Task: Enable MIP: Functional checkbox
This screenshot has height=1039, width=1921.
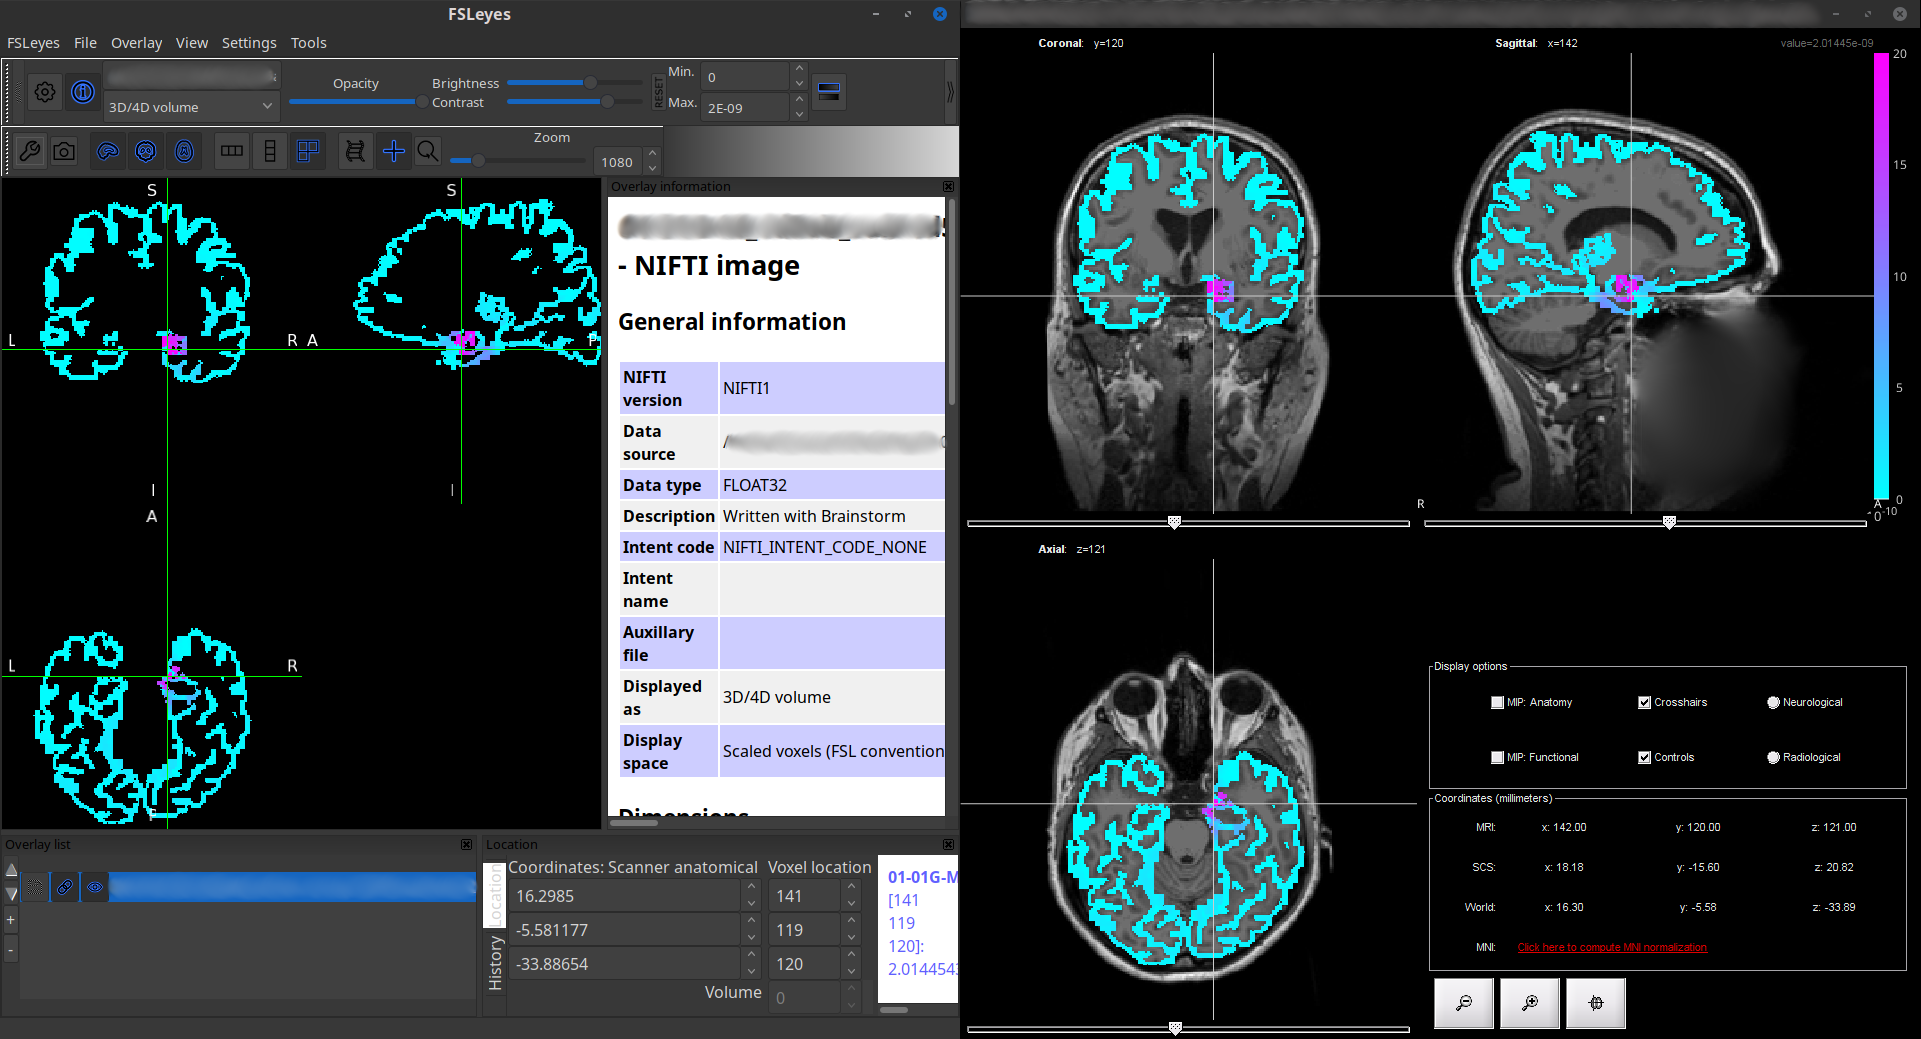Action: pos(1497,758)
